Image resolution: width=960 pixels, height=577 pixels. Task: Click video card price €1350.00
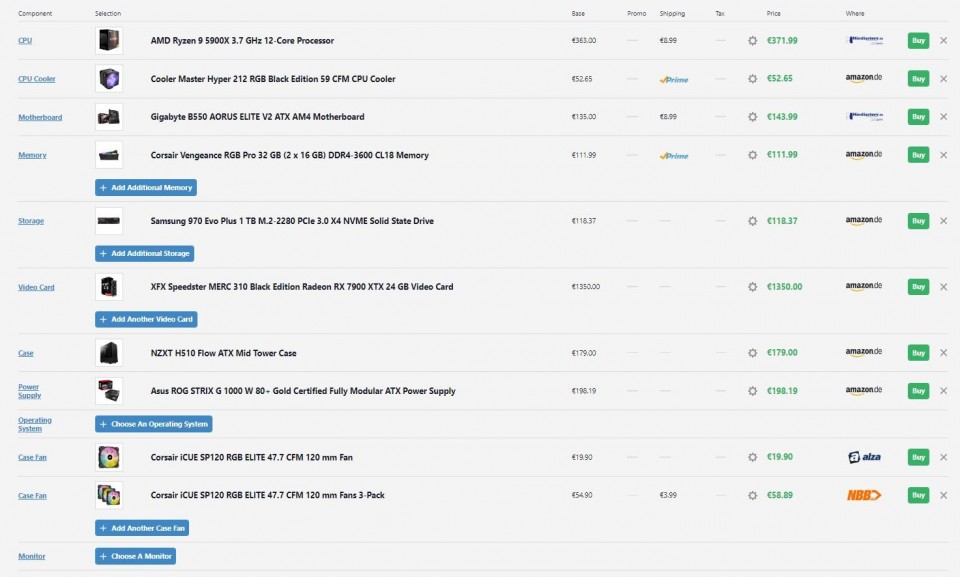coord(784,287)
